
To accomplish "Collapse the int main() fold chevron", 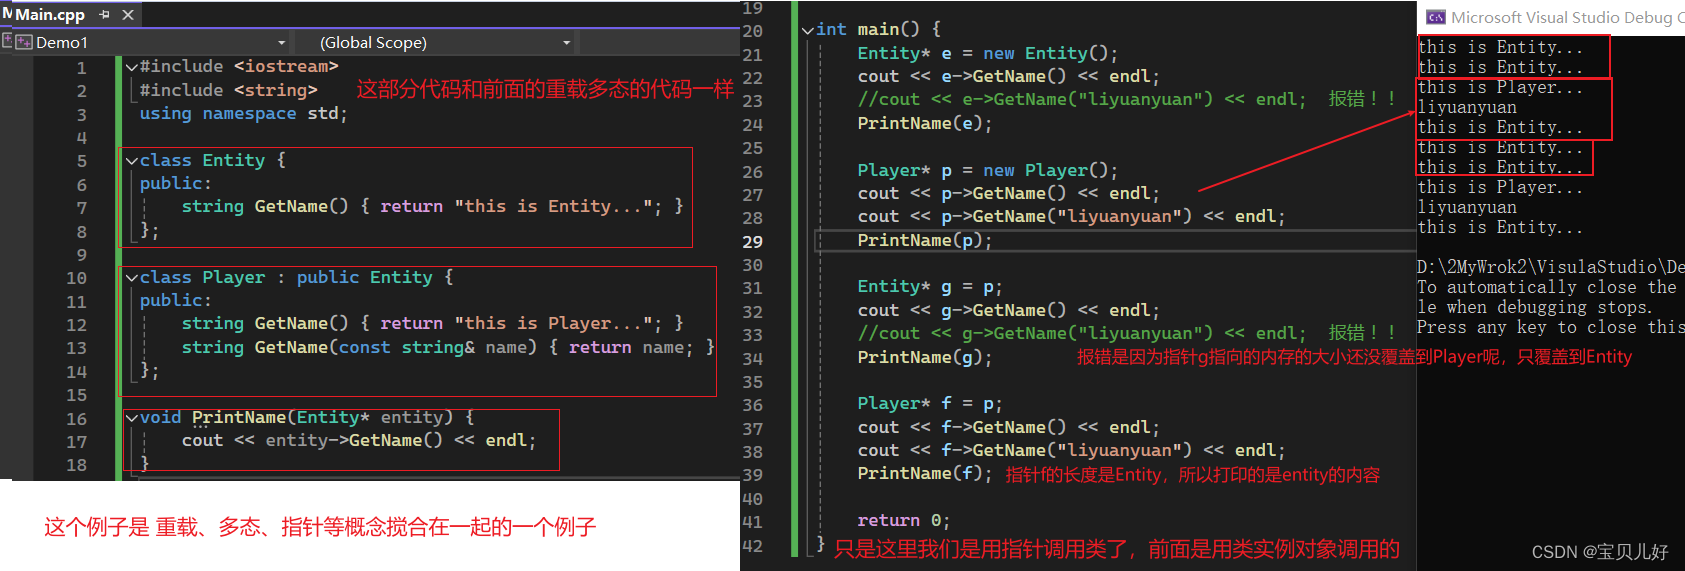I will coord(808,30).
